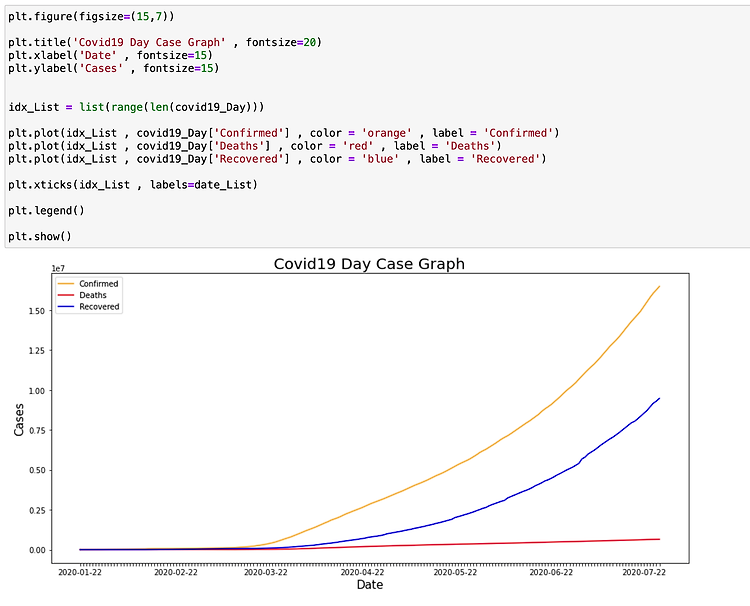
Task: Click the x-axis tick label 2020-06-22
Action: click(x=551, y=573)
